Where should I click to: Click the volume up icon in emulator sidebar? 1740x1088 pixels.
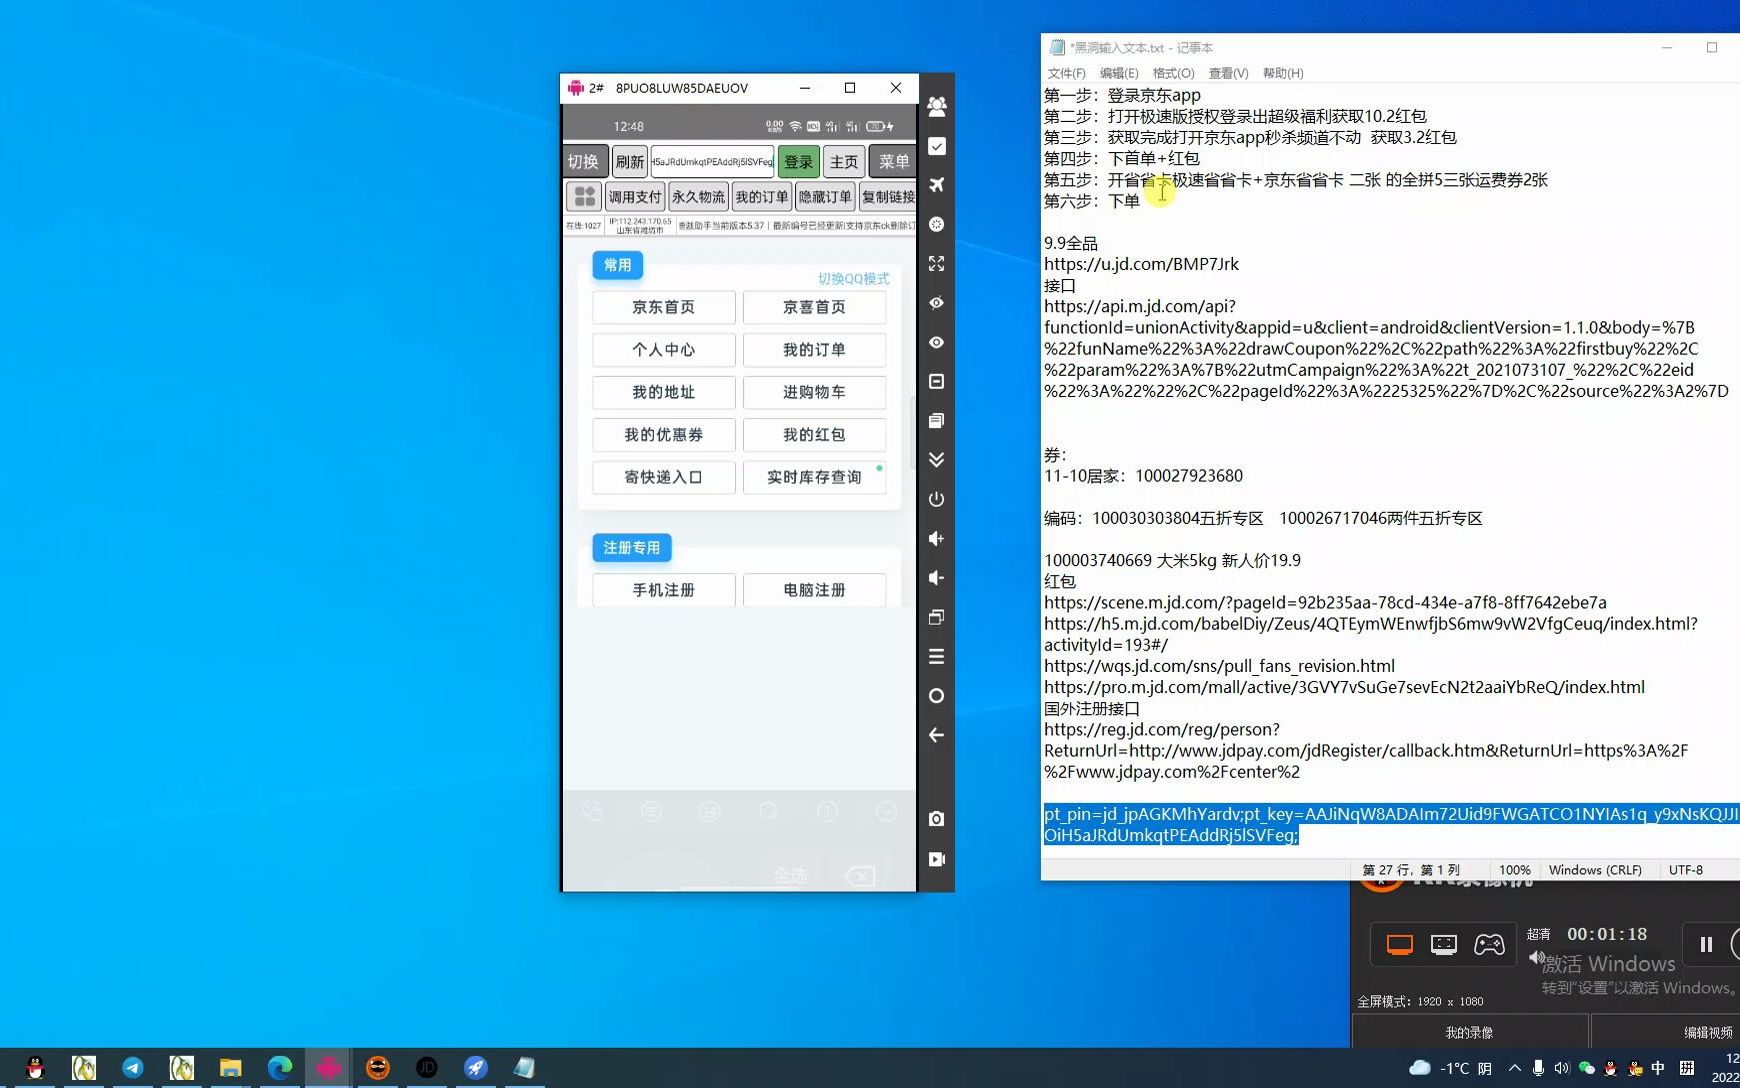click(x=936, y=538)
